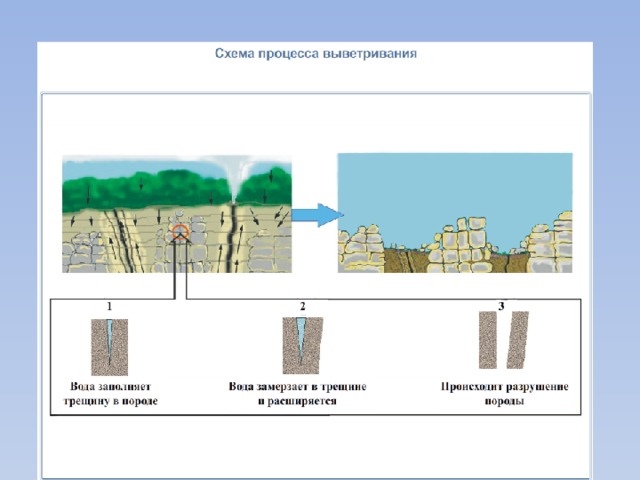The height and width of the screenshot is (480, 640).
Task: Click the caption 'Вода замерзает в трещине и расширяется'
Action: coord(297,393)
